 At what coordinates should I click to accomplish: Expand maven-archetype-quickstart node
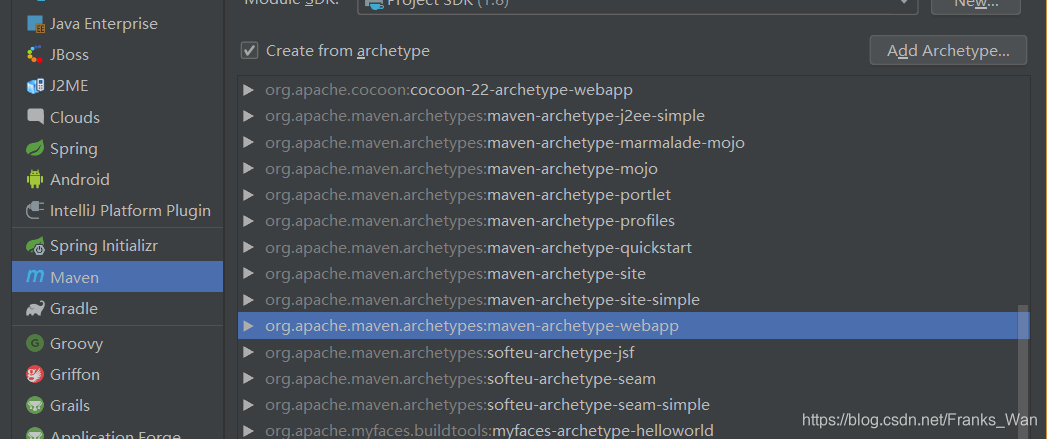(x=248, y=248)
